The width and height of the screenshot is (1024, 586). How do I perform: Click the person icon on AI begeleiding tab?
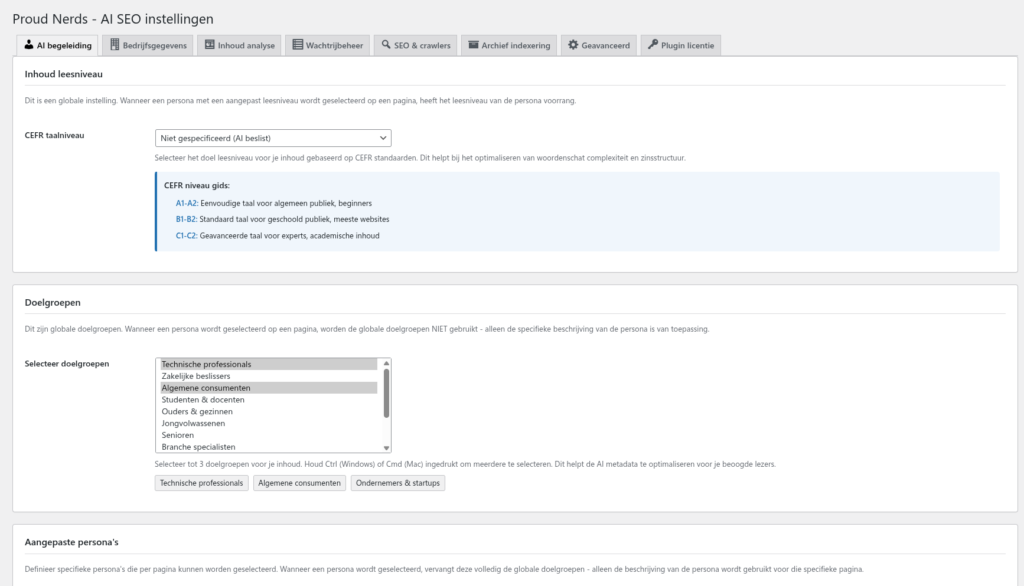pos(29,45)
